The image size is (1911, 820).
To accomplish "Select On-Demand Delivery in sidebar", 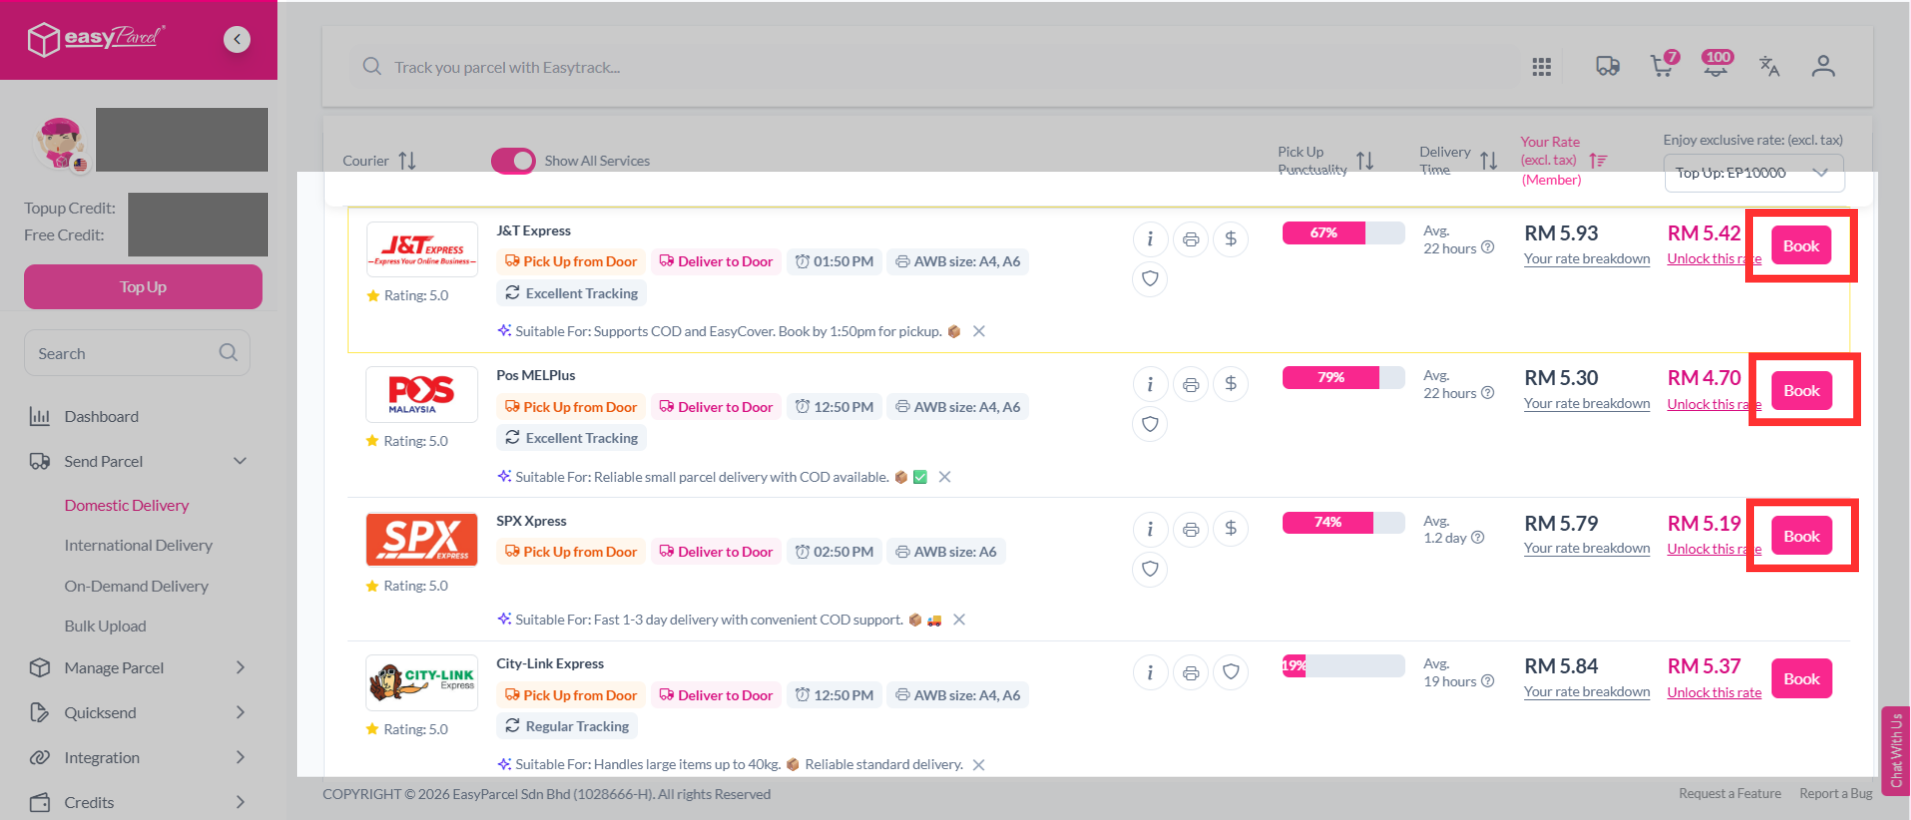I will [x=136, y=586].
